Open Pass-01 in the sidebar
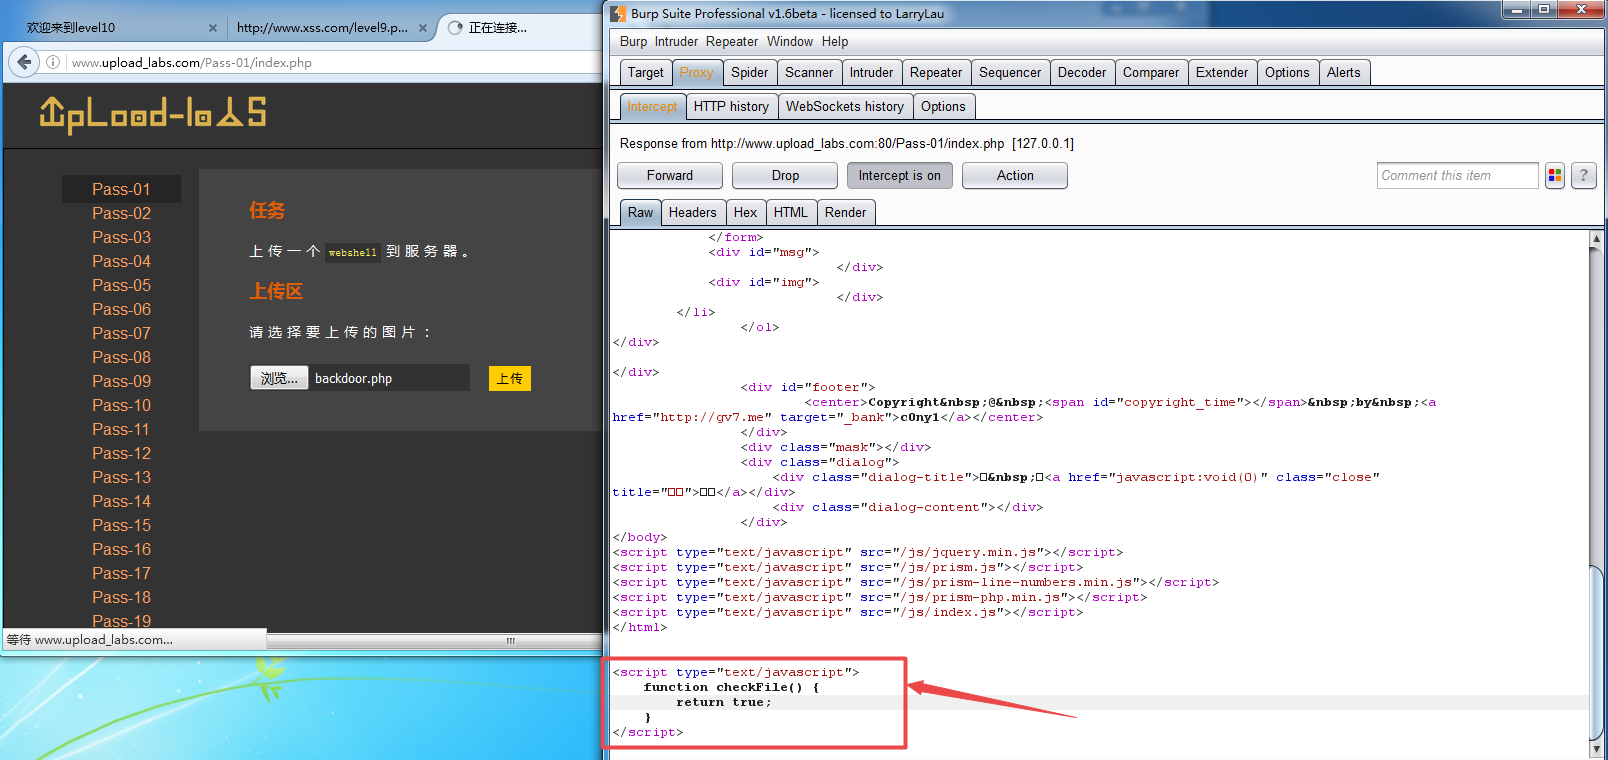Image resolution: width=1608 pixels, height=760 pixels. [x=121, y=189]
